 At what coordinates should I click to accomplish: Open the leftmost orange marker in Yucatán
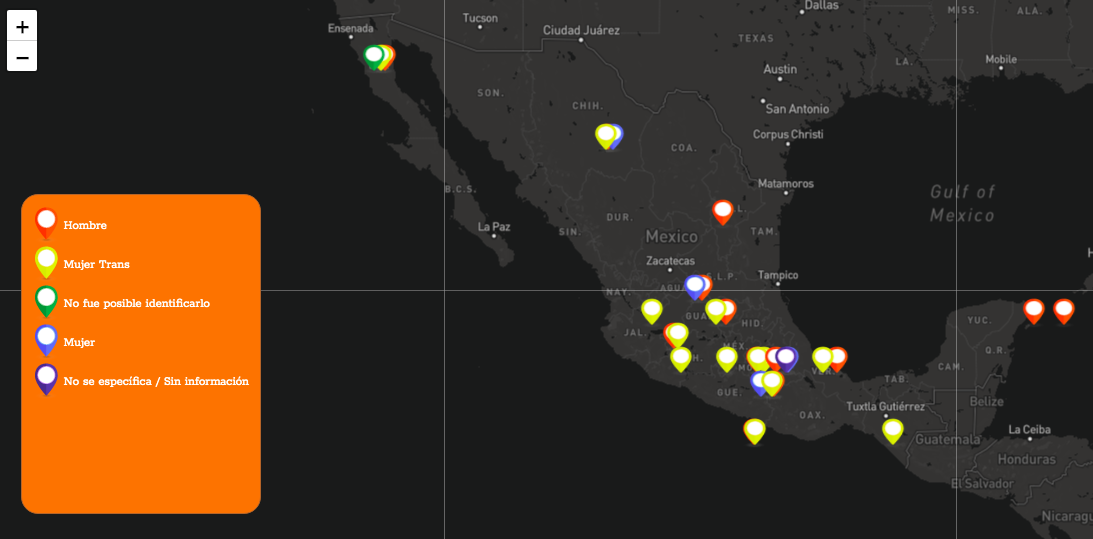click(1034, 309)
